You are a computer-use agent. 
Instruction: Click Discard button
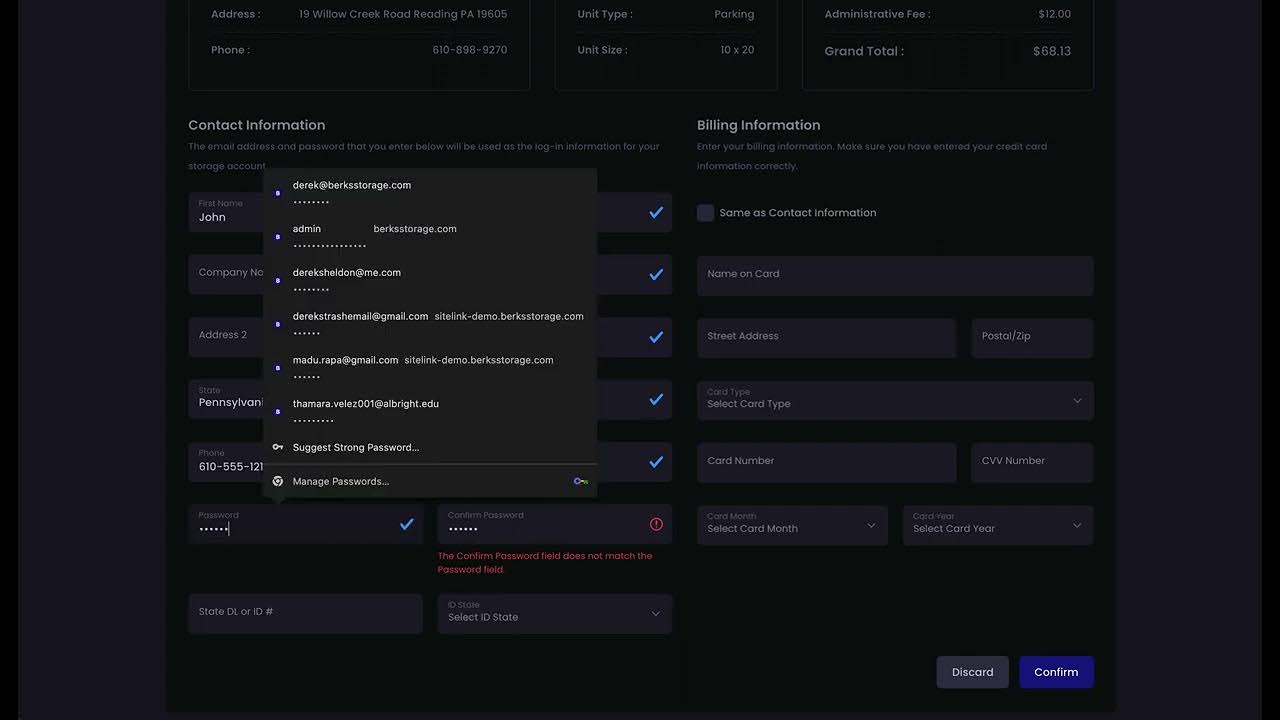coord(972,672)
